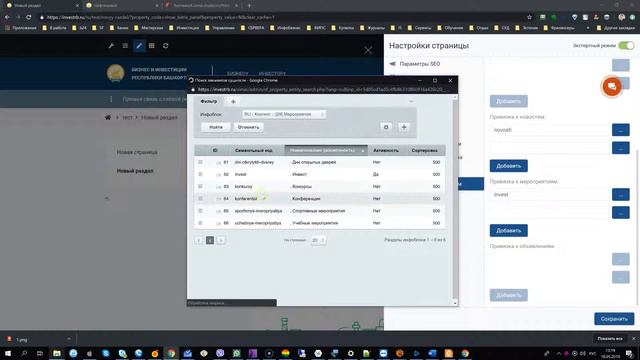Select the Спортивные мероприятия row name
640x360 pixels.
coord(318,211)
